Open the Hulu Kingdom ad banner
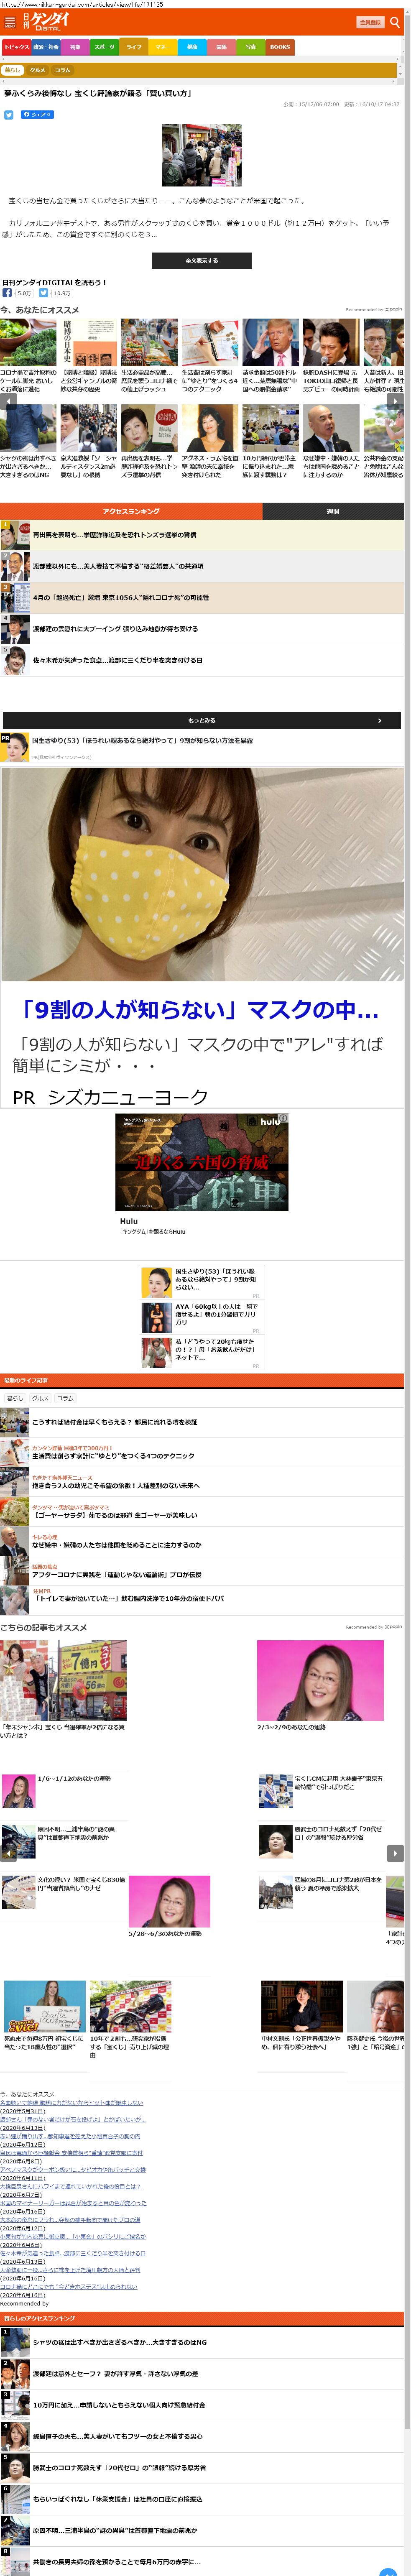411x2576 pixels. click(x=202, y=1162)
